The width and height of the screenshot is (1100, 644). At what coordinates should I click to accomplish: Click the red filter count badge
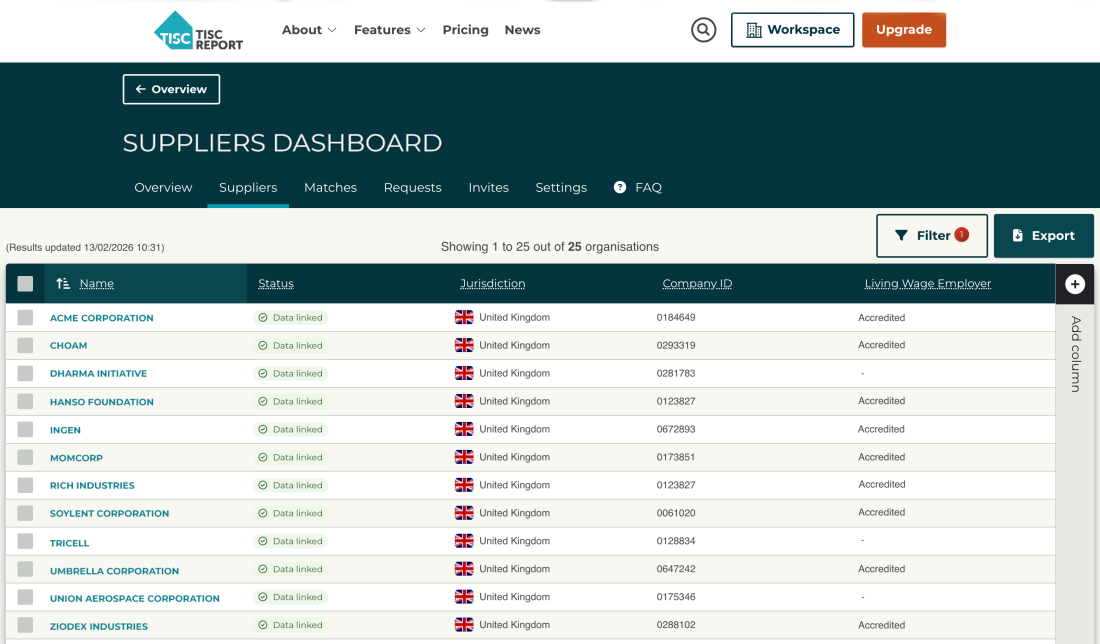click(961, 235)
